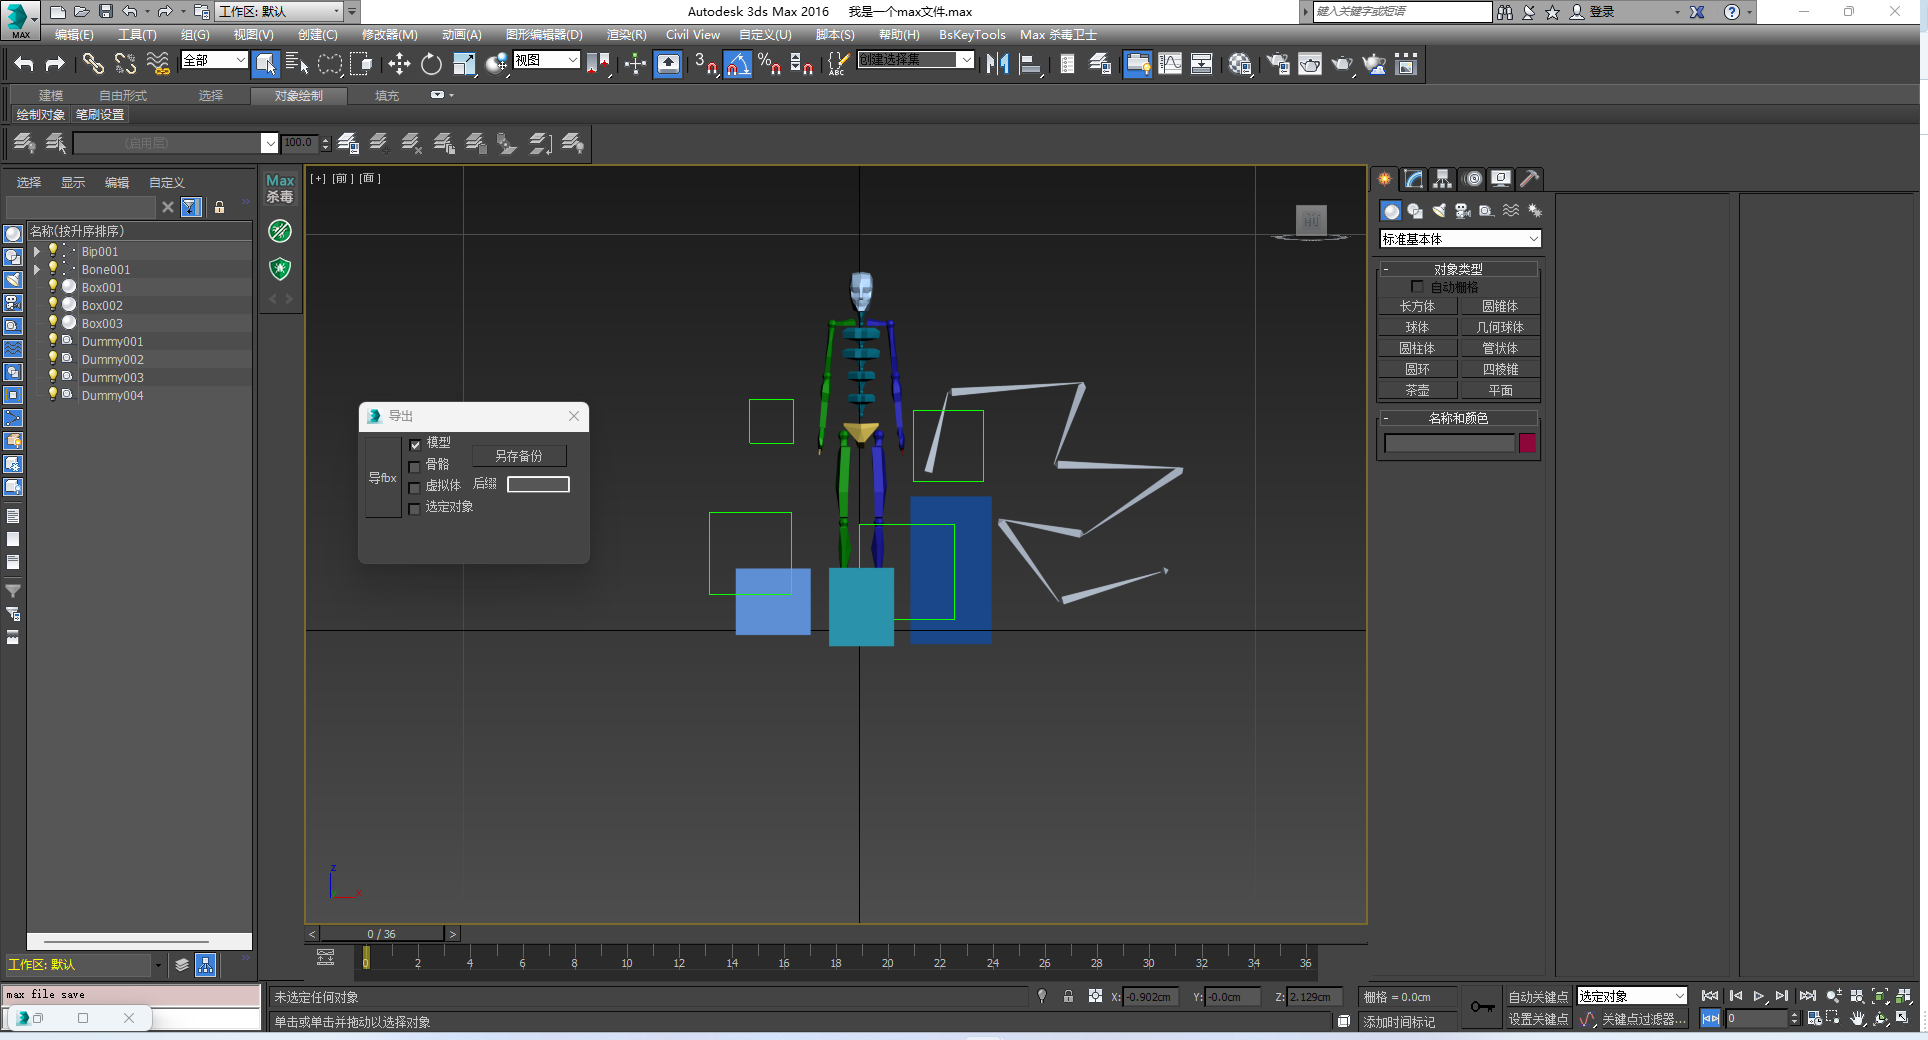Open the Modify panel tab

1413,179
